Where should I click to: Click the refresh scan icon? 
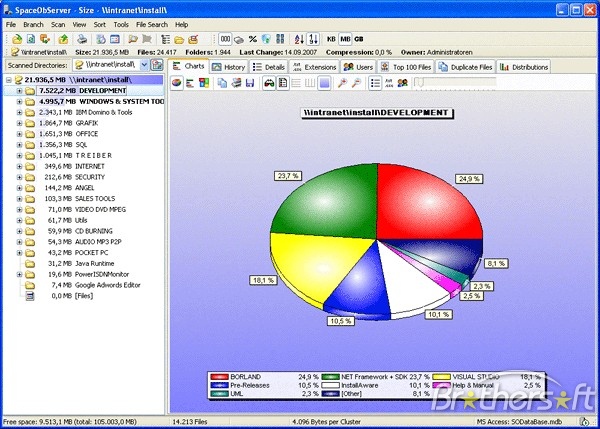31,39
